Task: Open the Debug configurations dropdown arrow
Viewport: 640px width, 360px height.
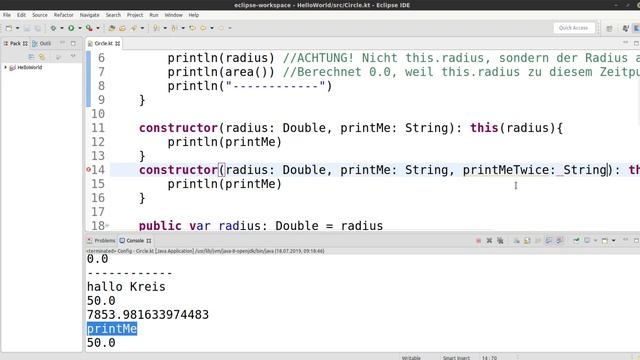Action: tap(62, 28)
